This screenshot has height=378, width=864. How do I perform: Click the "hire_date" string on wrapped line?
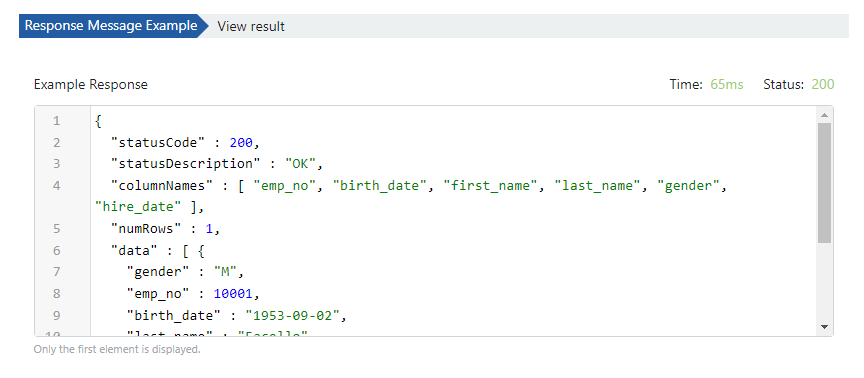(138, 207)
